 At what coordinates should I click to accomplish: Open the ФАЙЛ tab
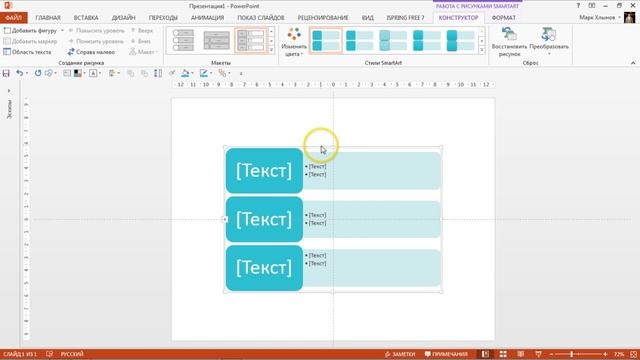click(13, 18)
